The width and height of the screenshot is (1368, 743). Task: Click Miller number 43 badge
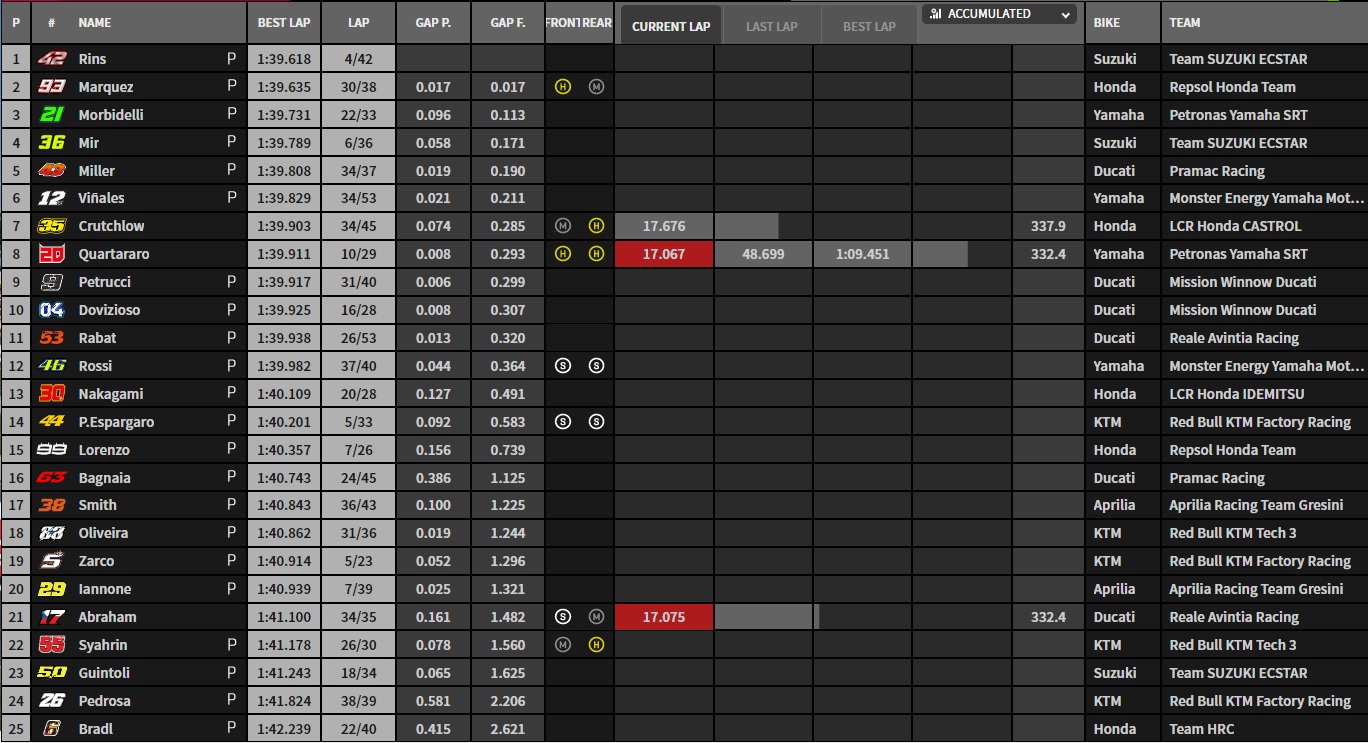pos(51,171)
